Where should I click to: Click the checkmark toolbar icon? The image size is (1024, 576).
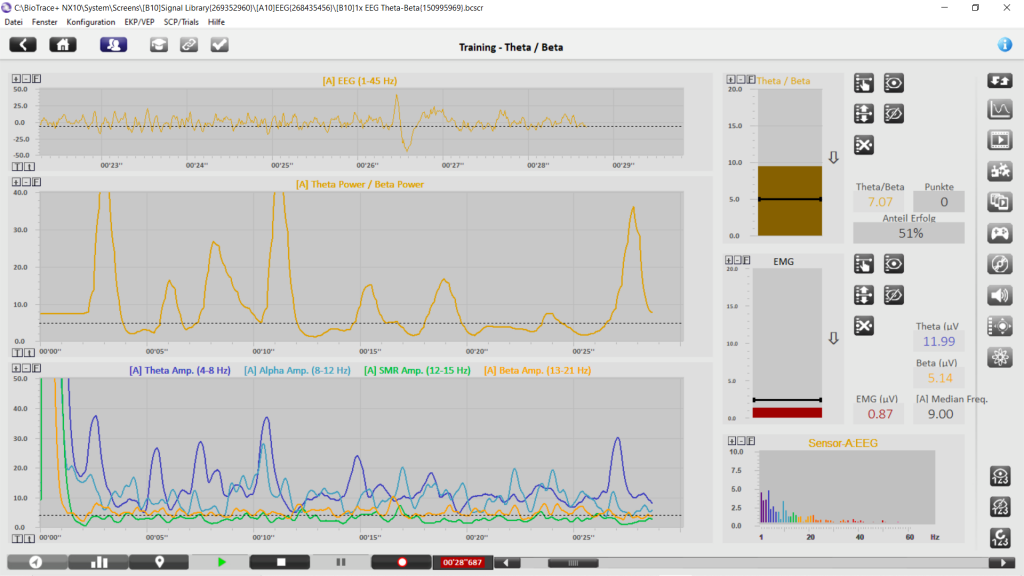(219, 44)
